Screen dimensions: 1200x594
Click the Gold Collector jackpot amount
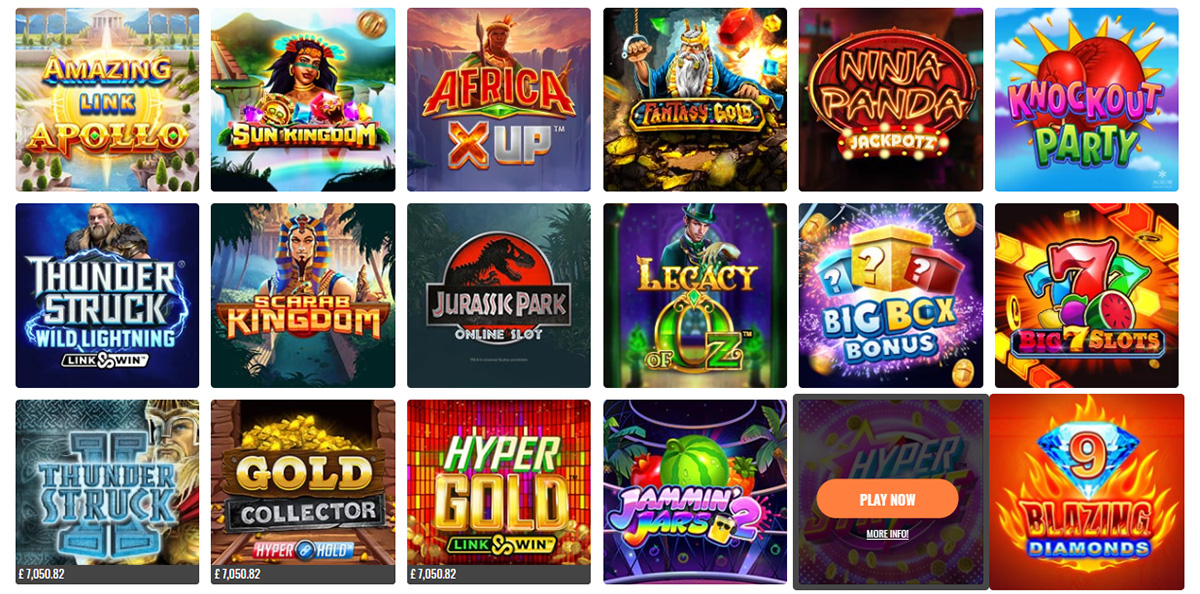coord(238,574)
